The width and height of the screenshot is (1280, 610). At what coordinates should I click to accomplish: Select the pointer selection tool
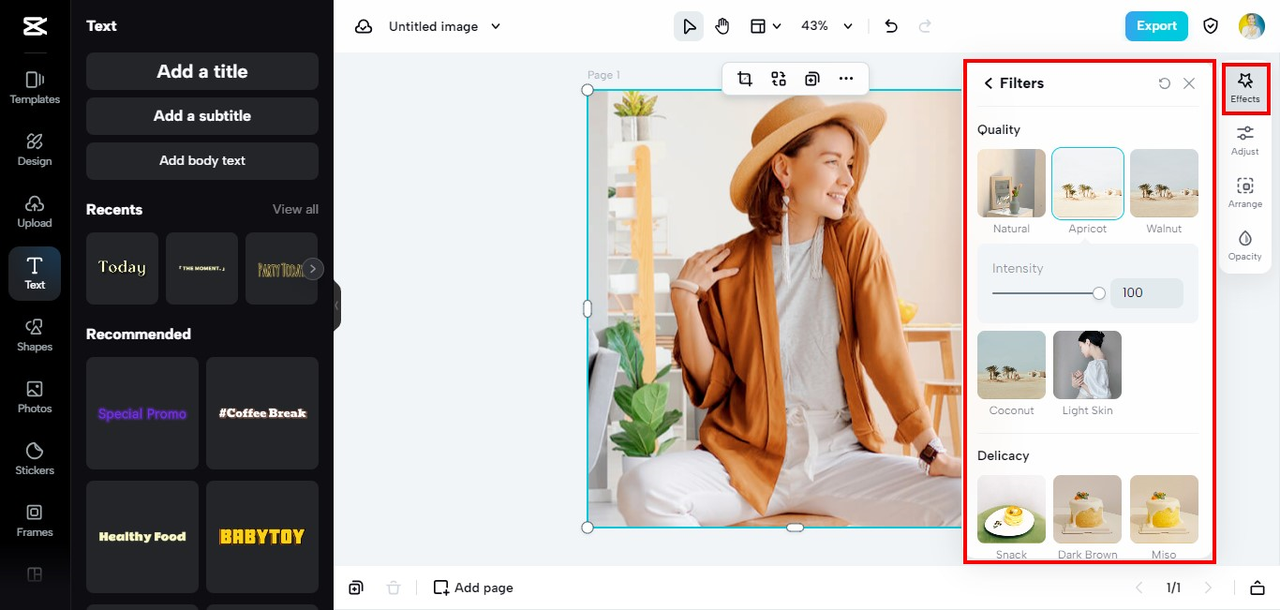click(689, 27)
